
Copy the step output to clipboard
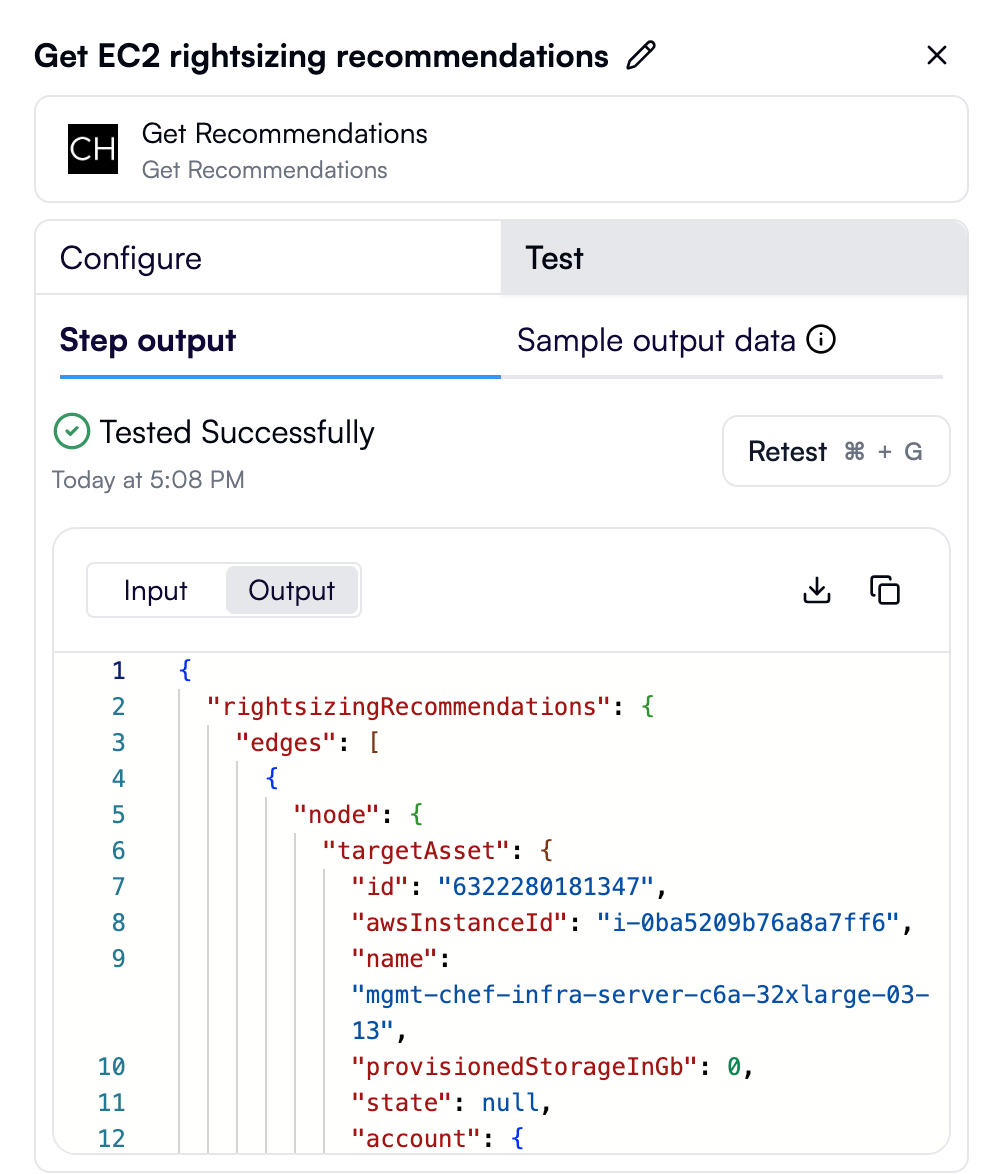click(x=884, y=590)
